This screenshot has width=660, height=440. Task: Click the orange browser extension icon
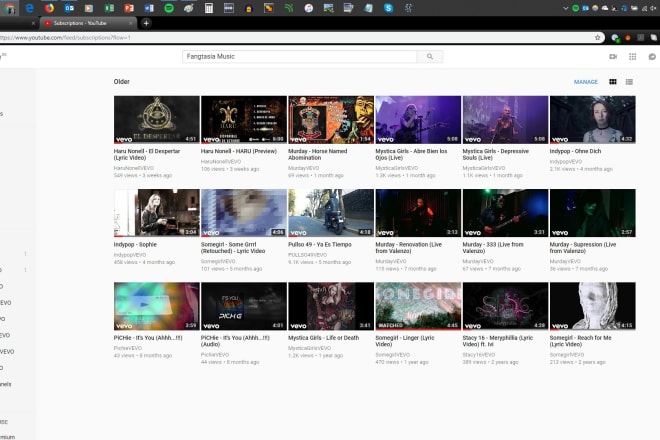(628, 37)
